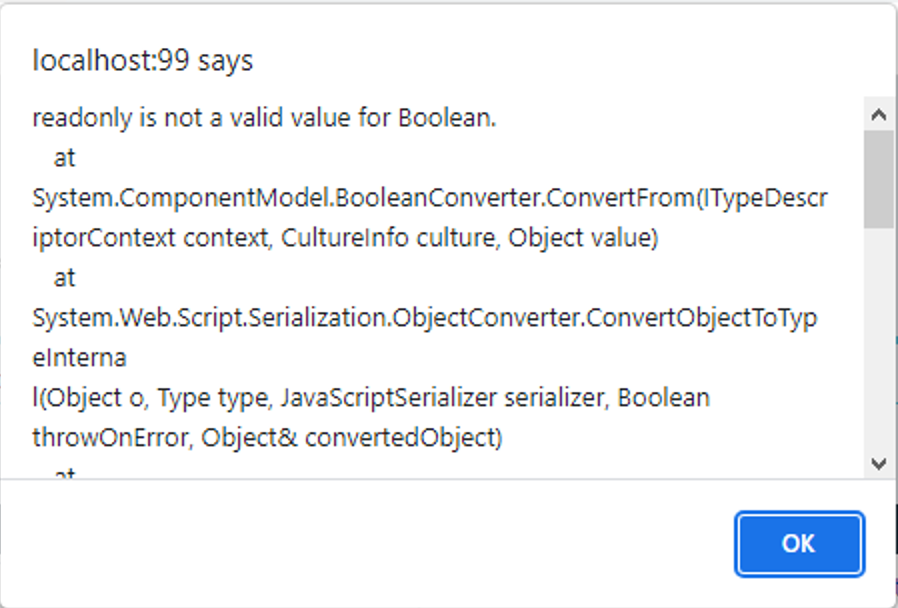
Task: Click the scrollbar up arrow
Action: coord(879,115)
